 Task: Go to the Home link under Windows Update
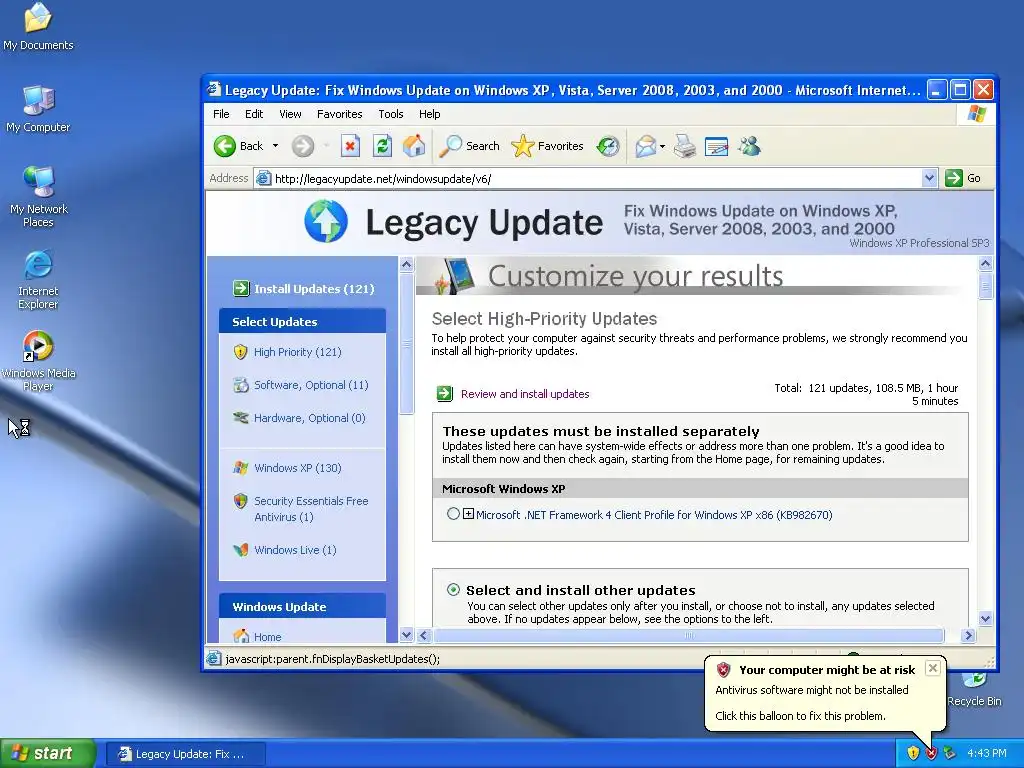268,637
